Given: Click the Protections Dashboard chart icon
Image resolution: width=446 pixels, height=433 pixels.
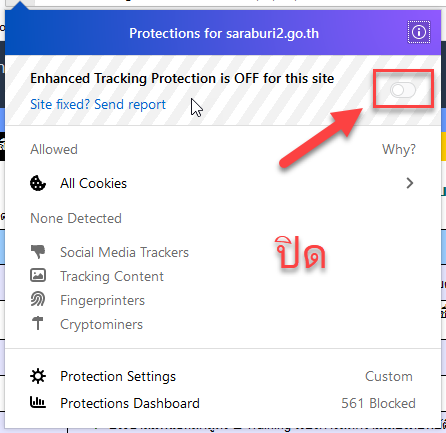Looking at the screenshot, I should [x=38, y=402].
